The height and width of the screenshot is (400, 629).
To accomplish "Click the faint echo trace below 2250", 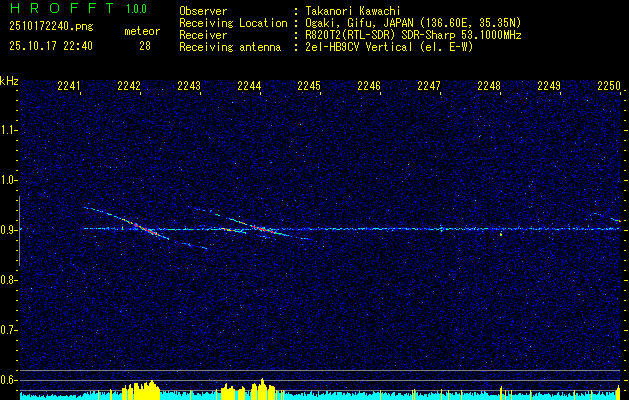I will coord(607,217).
